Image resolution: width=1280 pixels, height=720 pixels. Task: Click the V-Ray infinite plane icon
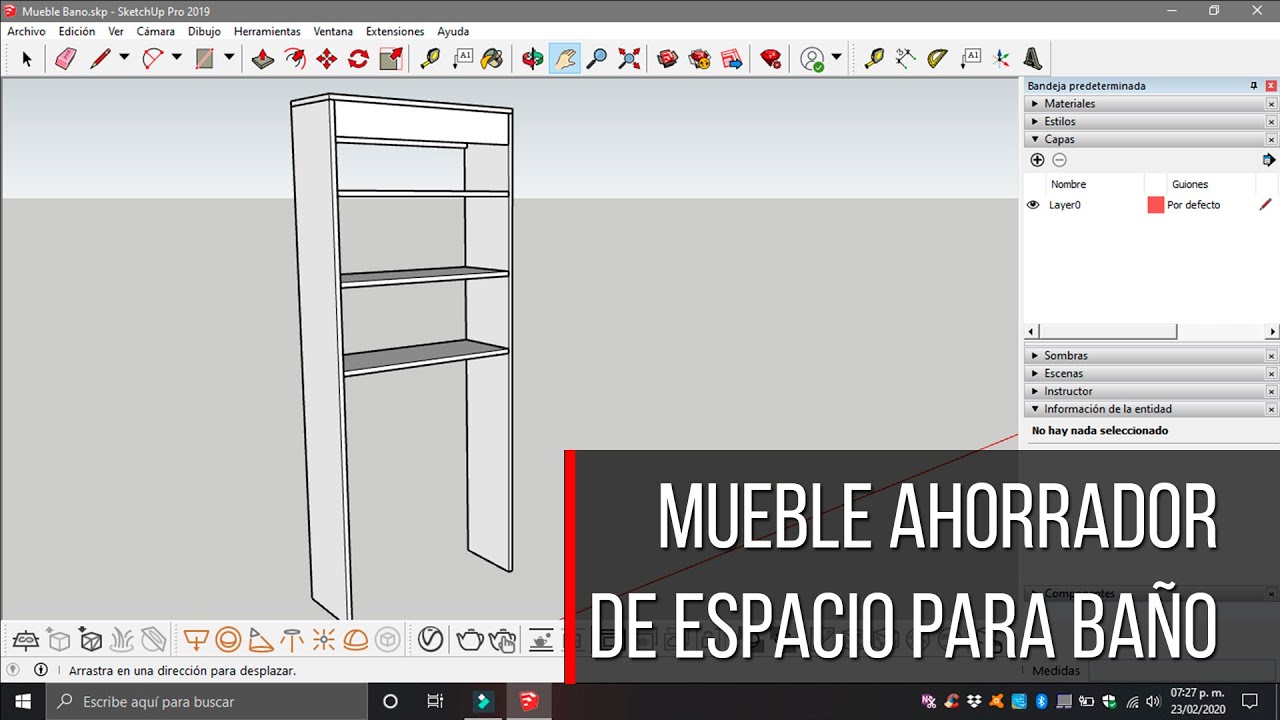[24, 639]
